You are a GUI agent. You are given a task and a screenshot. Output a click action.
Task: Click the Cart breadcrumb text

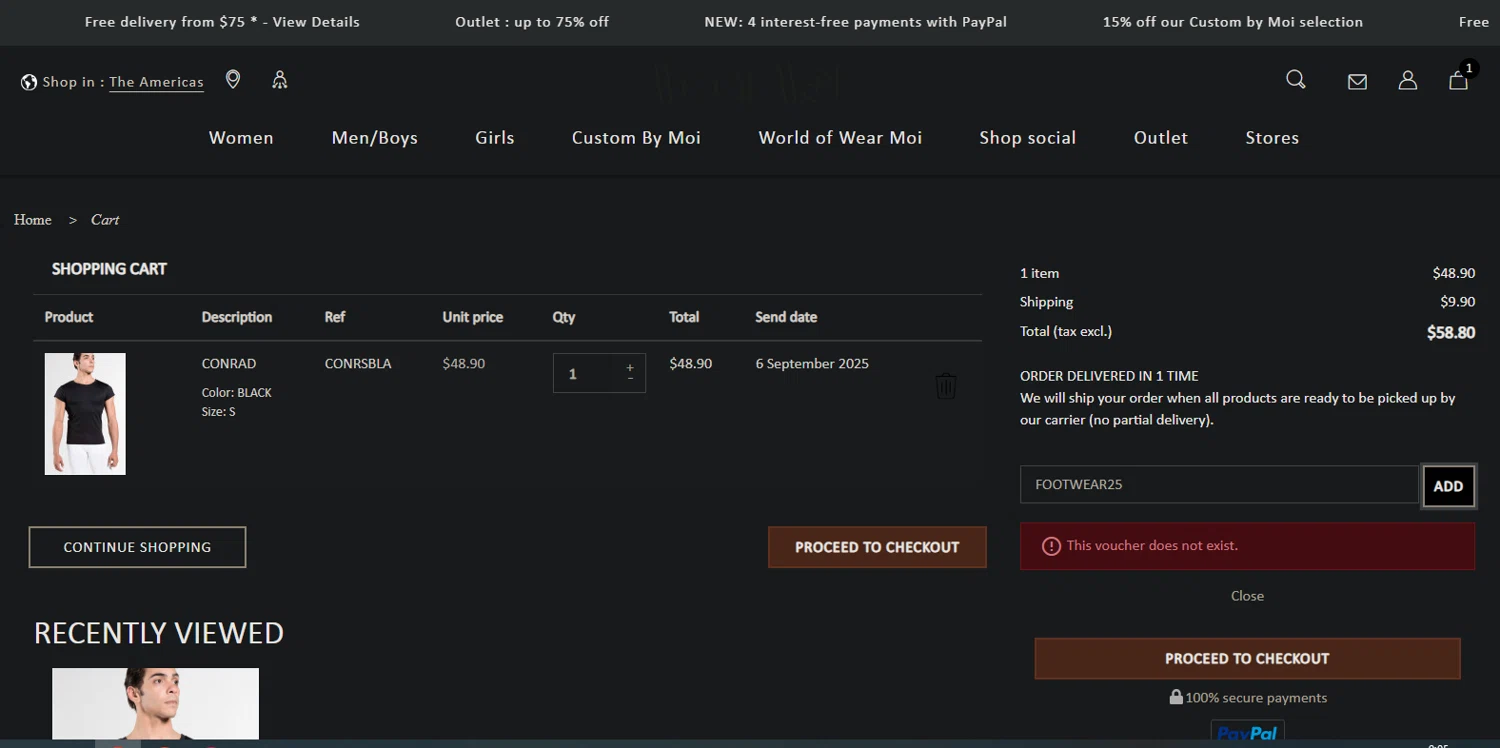pyautogui.click(x=105, y=220)
